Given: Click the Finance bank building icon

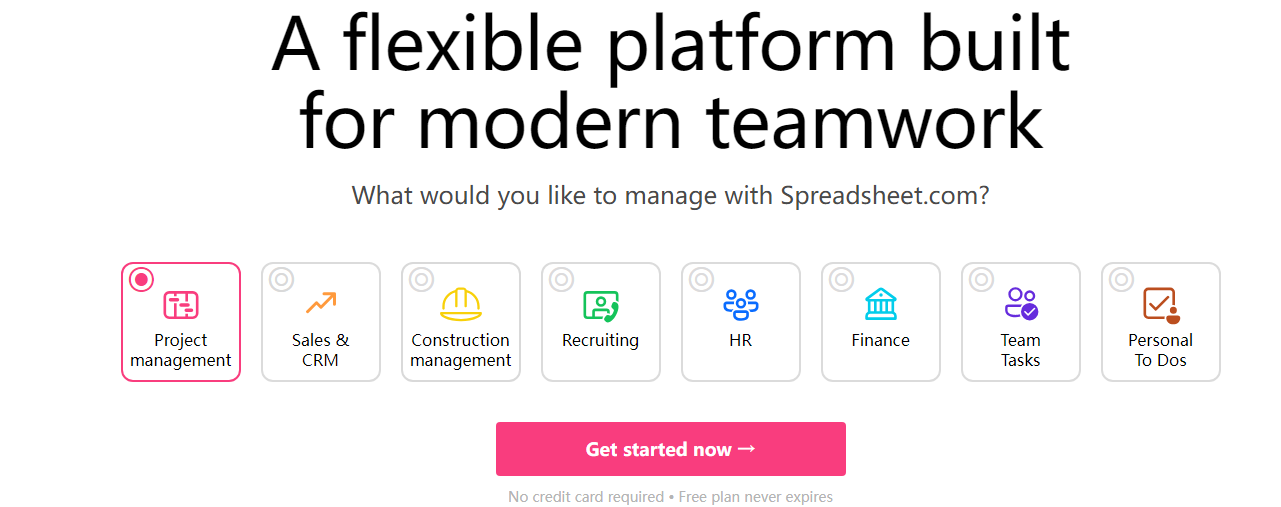Looking at the screenshot, I should point(881,304).
